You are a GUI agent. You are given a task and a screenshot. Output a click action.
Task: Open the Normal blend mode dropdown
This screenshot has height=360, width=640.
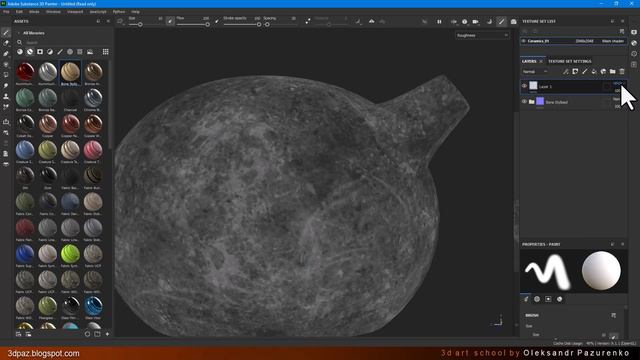(x=535, y=71)
